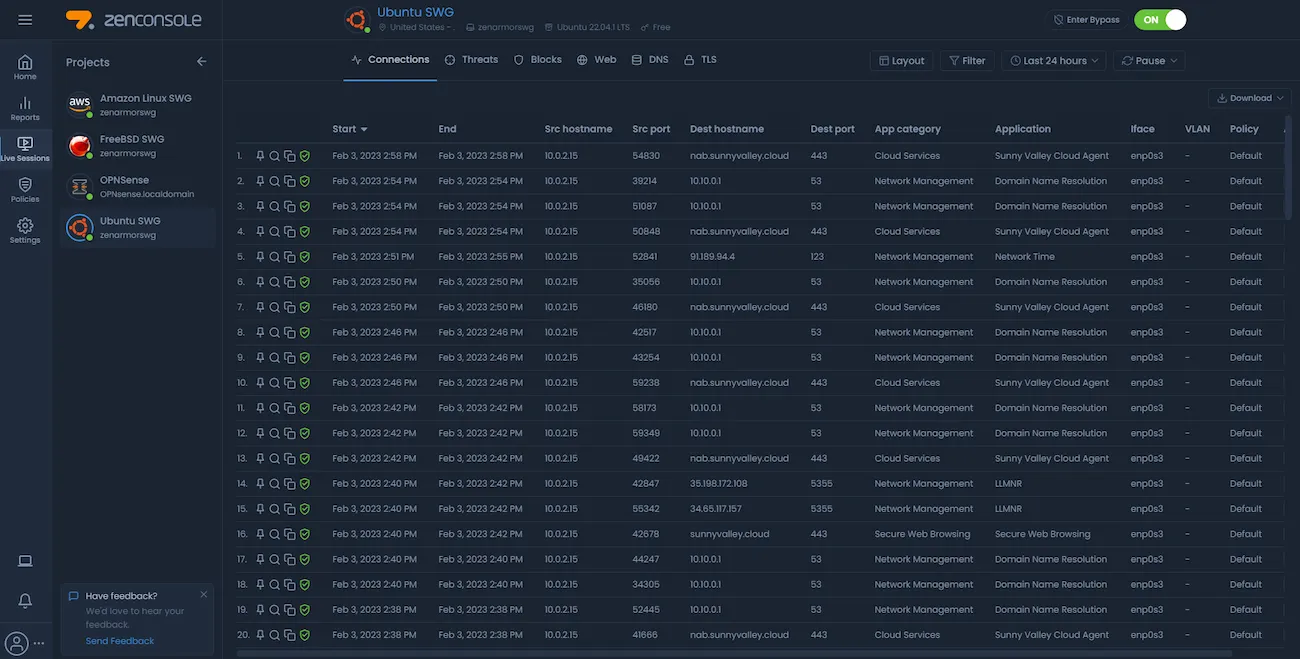Click the Application column header
The height and width of the screenshot is (659, 1300).
coord(1023,129)
